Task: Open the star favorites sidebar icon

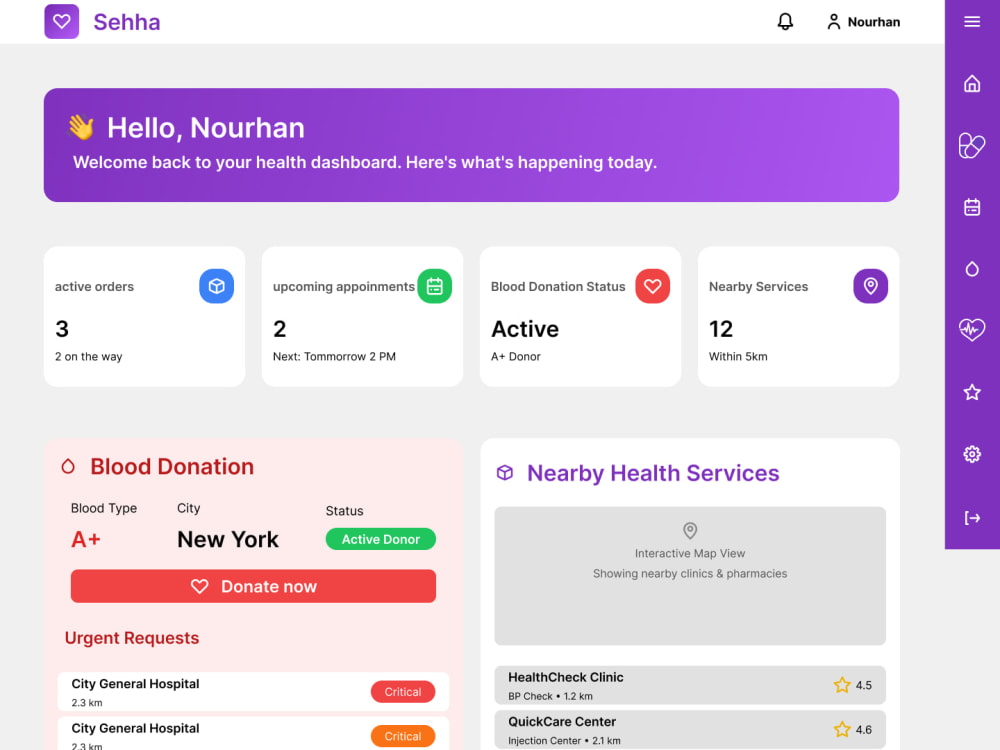Action: [x=971, y=392]
